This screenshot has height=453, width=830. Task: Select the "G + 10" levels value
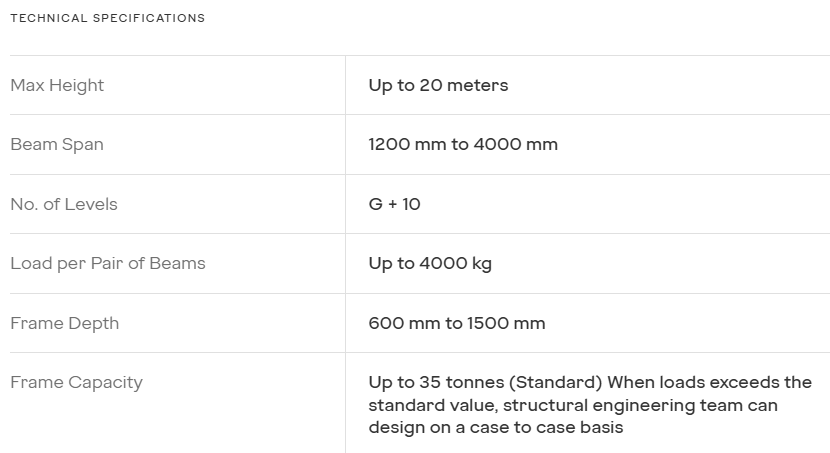click(x=394, y=204)
